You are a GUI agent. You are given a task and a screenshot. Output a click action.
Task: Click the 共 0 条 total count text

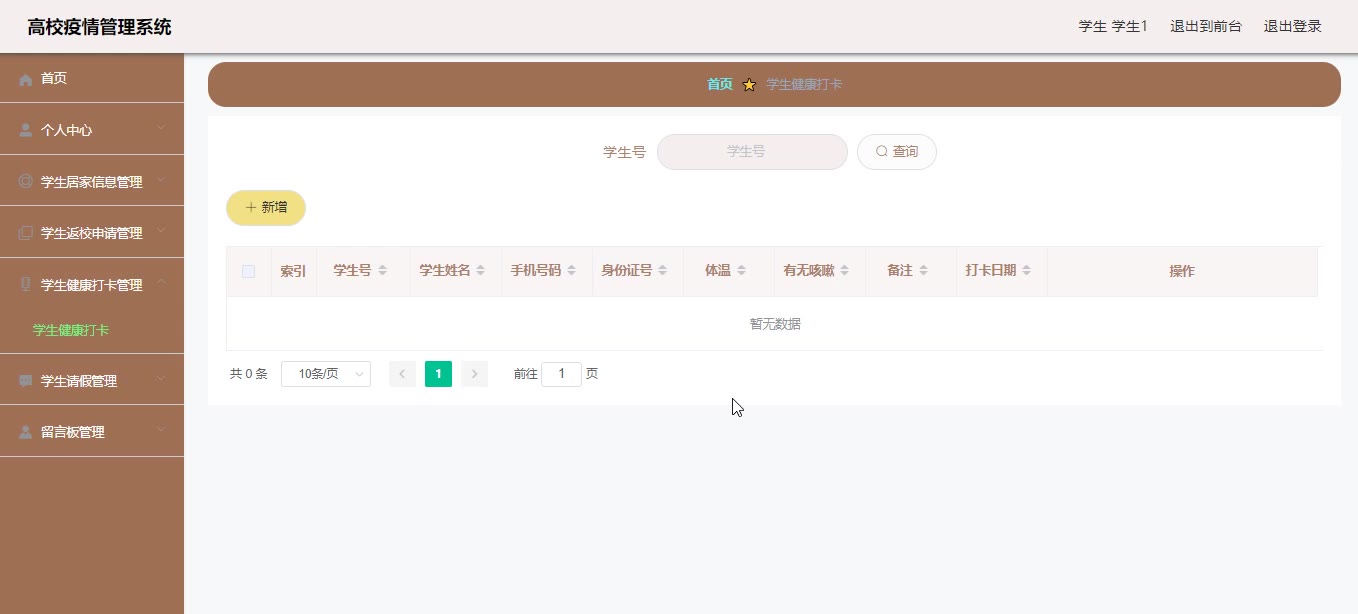pos(249,374)
